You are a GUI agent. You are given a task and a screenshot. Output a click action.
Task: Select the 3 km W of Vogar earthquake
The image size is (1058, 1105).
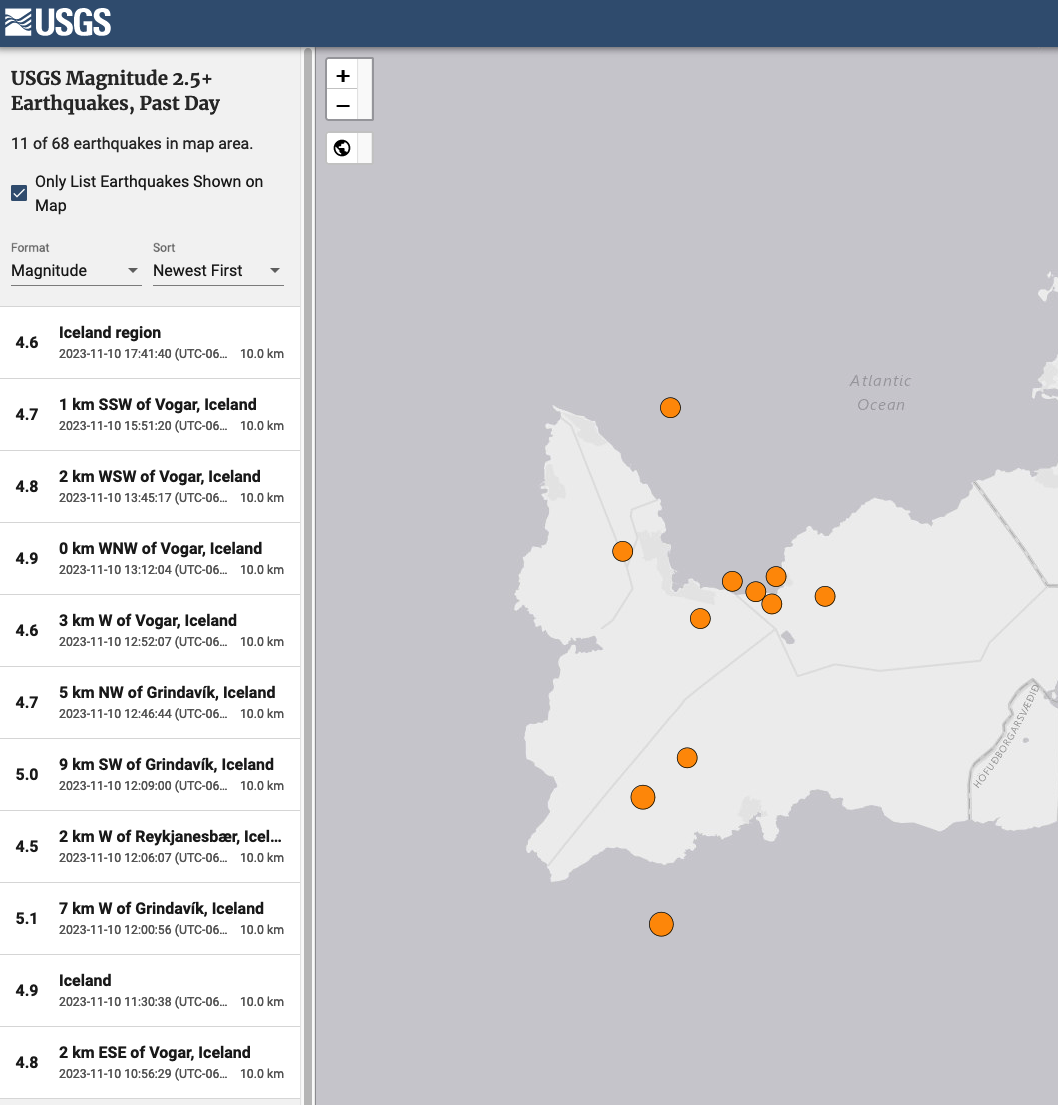[x=150, y=630]
